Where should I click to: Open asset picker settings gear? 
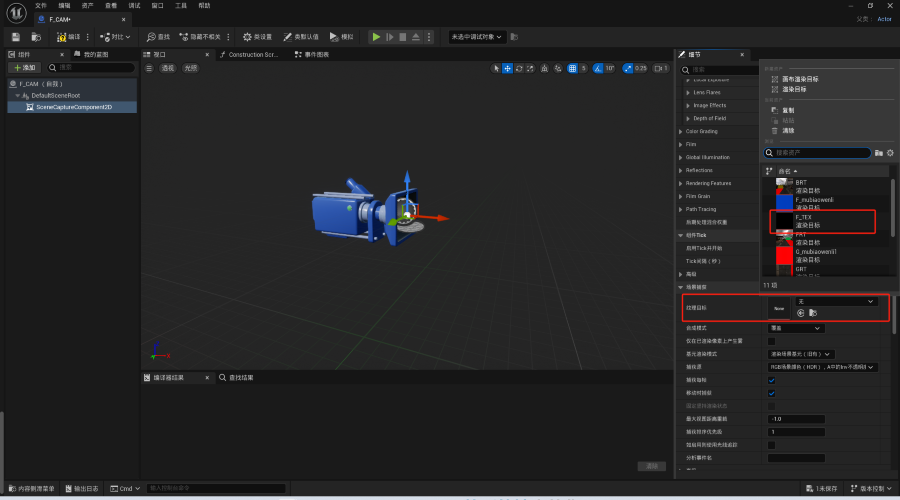coord(890,153)
